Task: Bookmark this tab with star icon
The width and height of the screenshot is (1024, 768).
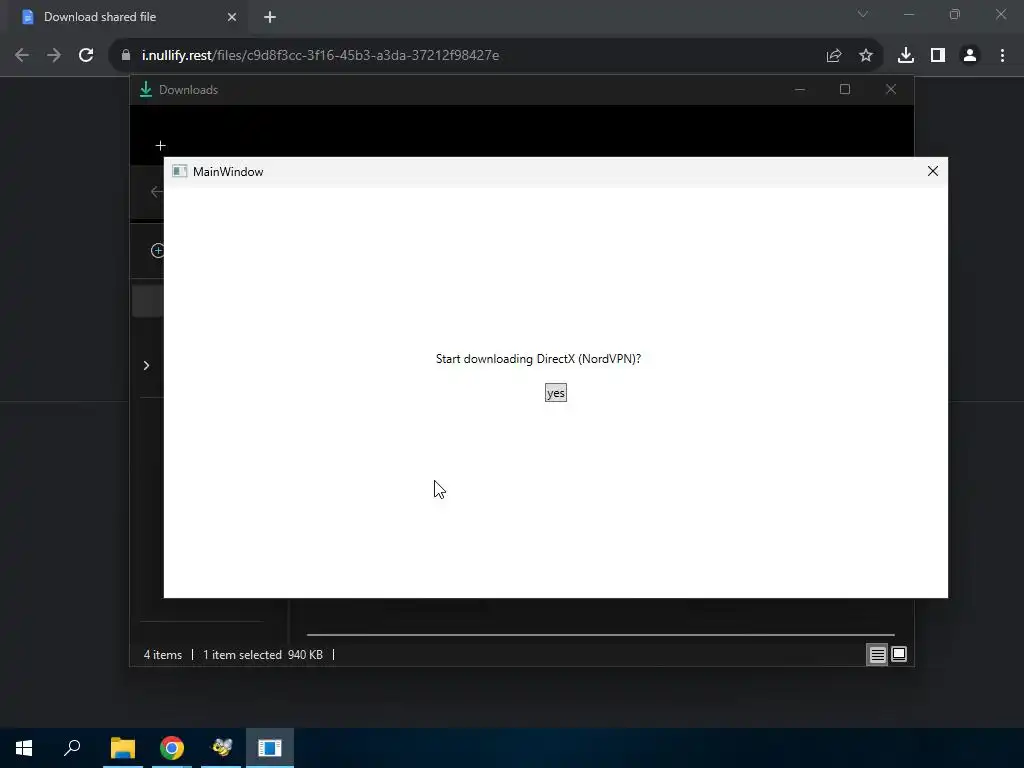Action: (866, 56)
